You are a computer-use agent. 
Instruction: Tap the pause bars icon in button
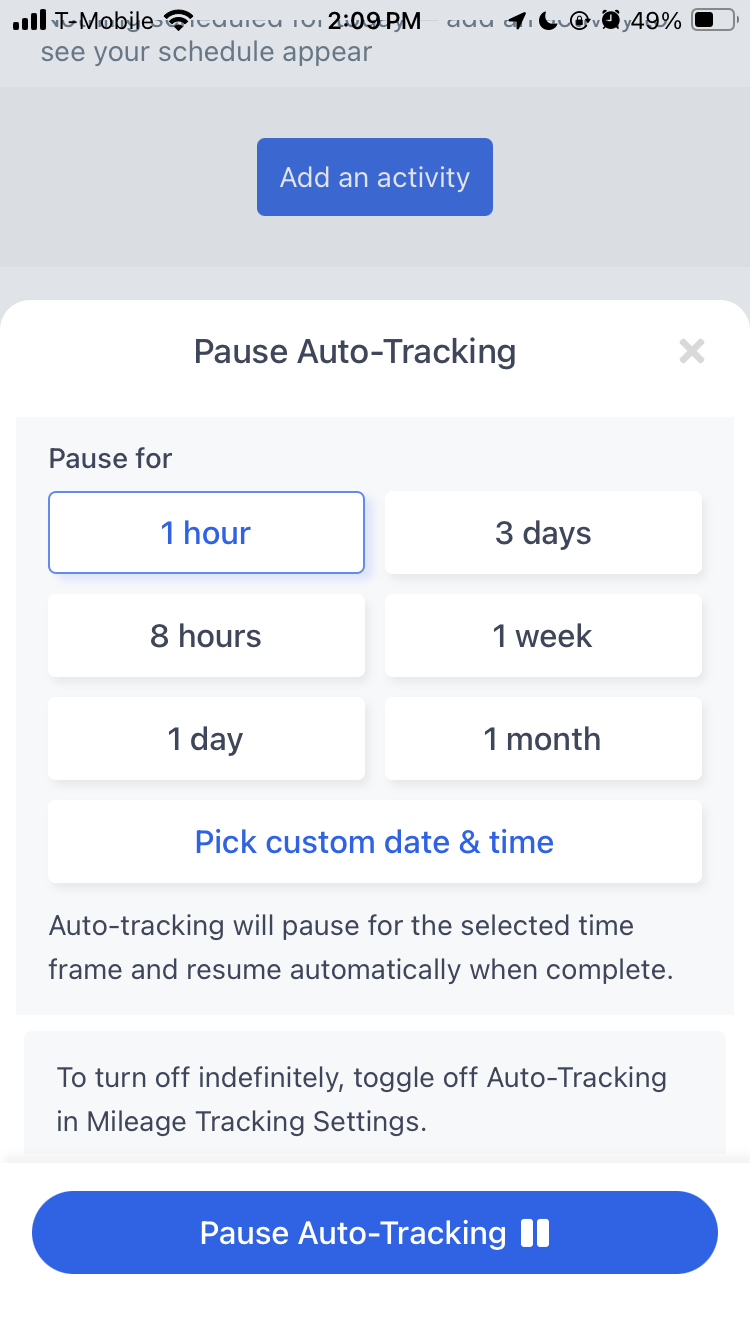click(x=535, y=1233)
